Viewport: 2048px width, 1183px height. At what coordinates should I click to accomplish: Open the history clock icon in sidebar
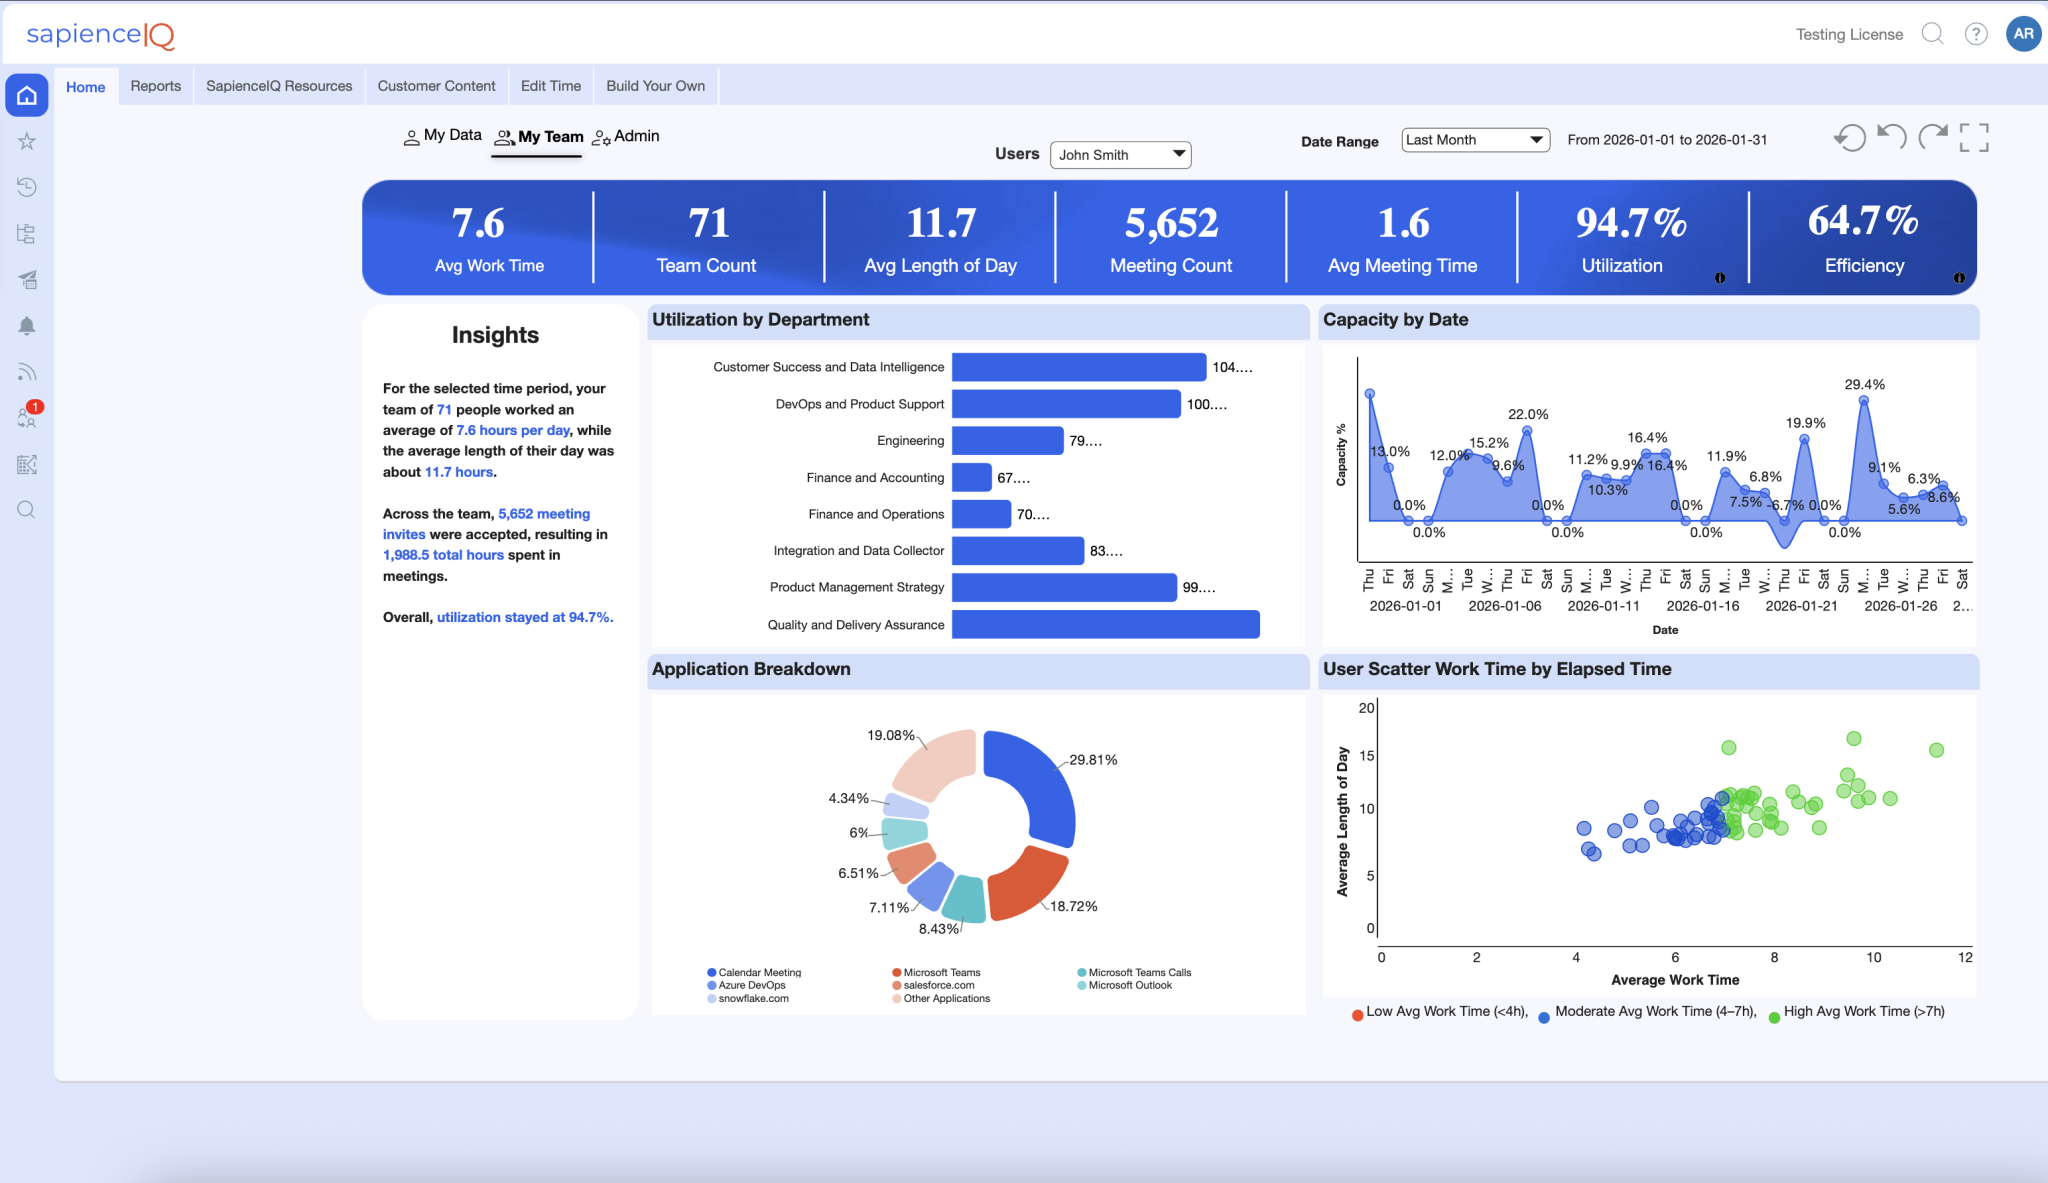tap(27, 187)
